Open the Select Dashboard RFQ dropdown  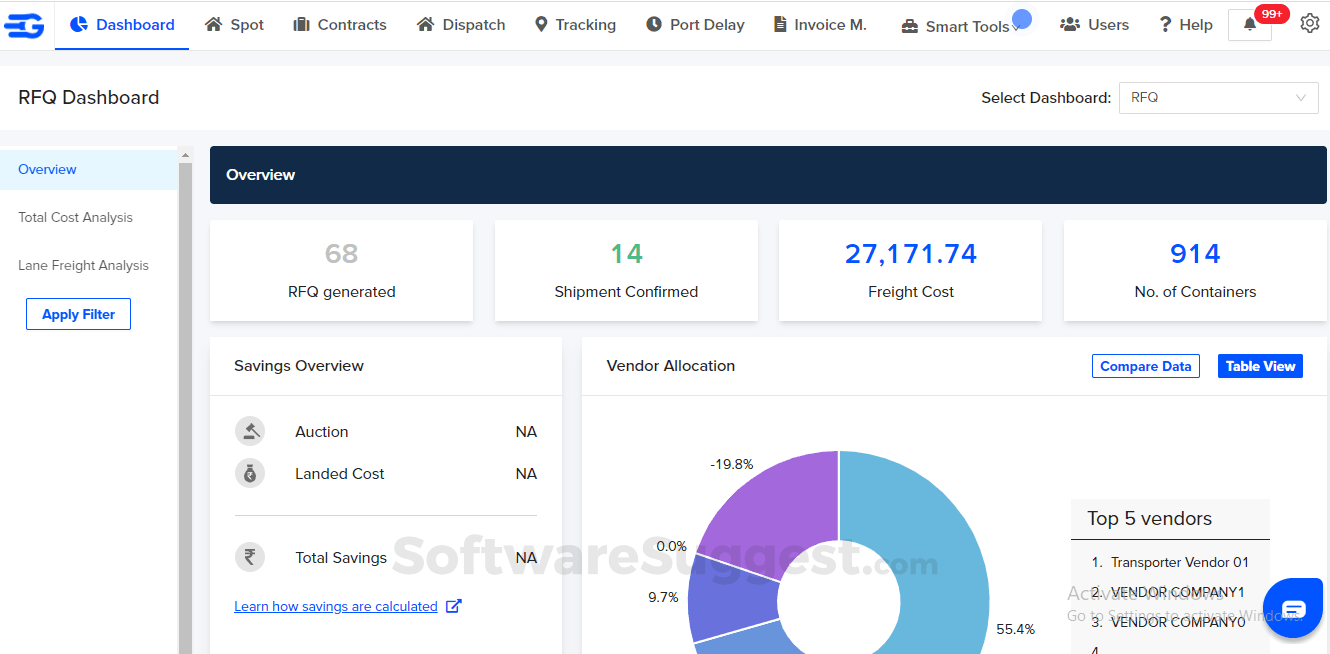point(1218,97)
